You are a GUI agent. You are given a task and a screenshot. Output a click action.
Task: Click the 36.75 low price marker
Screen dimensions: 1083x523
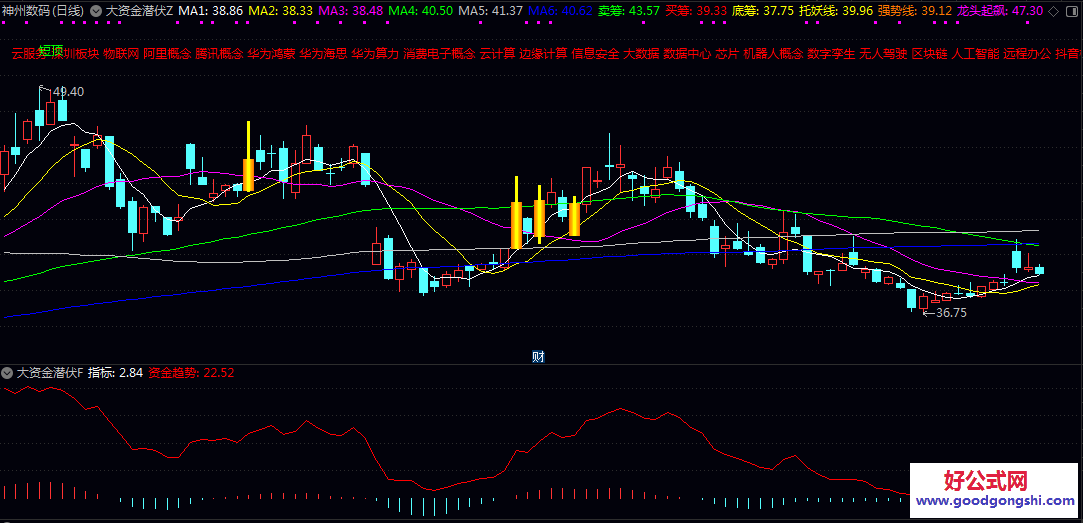951,313
